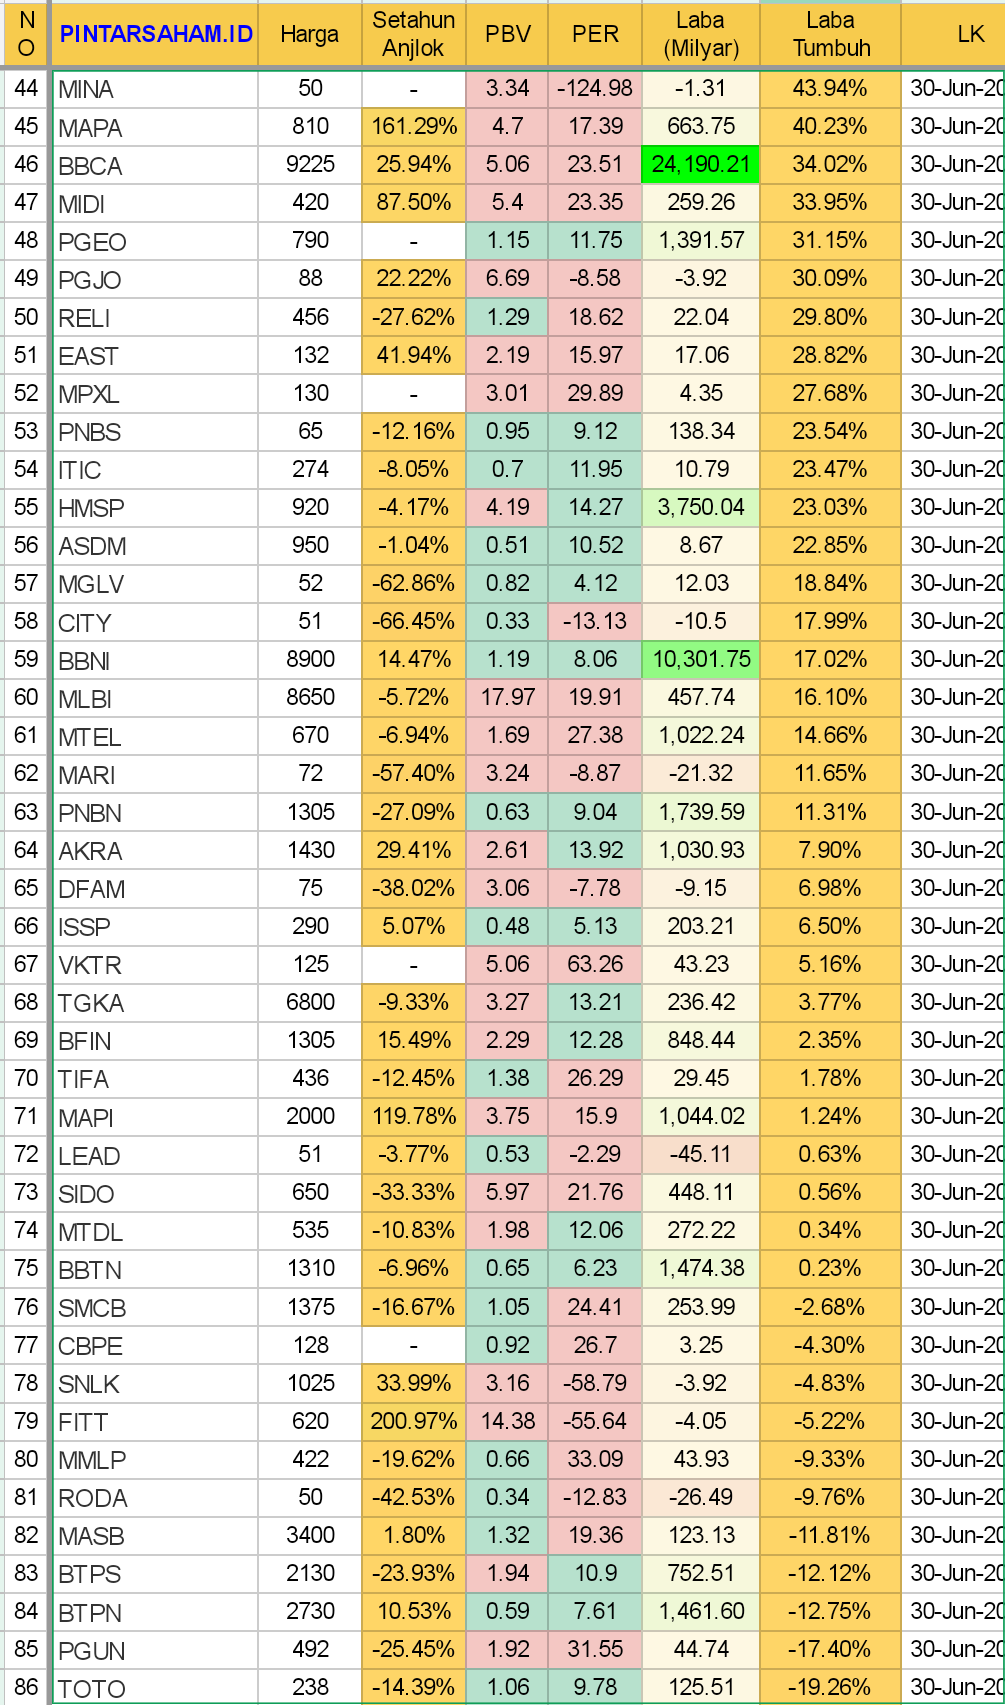Image resolution: width=1005 pixels, height=1705 pixels.
Task: Click the PER column header
Action: point(595,34)
